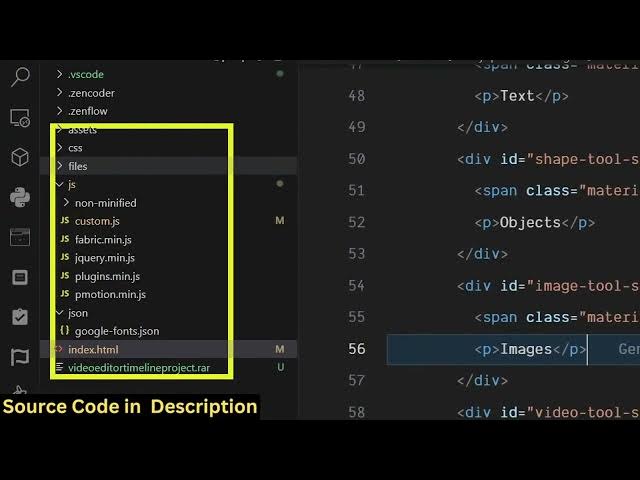The height and width of the screenshot is (480, 640).
Task: Open jquery.min.js file
Action: point(105,258)
